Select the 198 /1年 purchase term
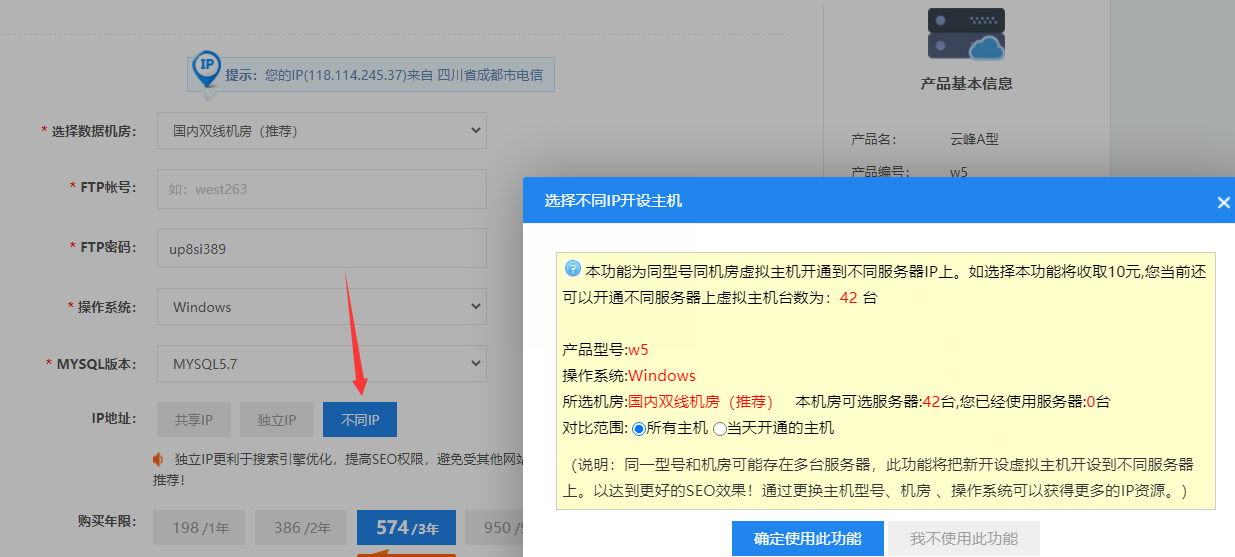The height and width of the screenshot is (557, 1235). [199, 527]
